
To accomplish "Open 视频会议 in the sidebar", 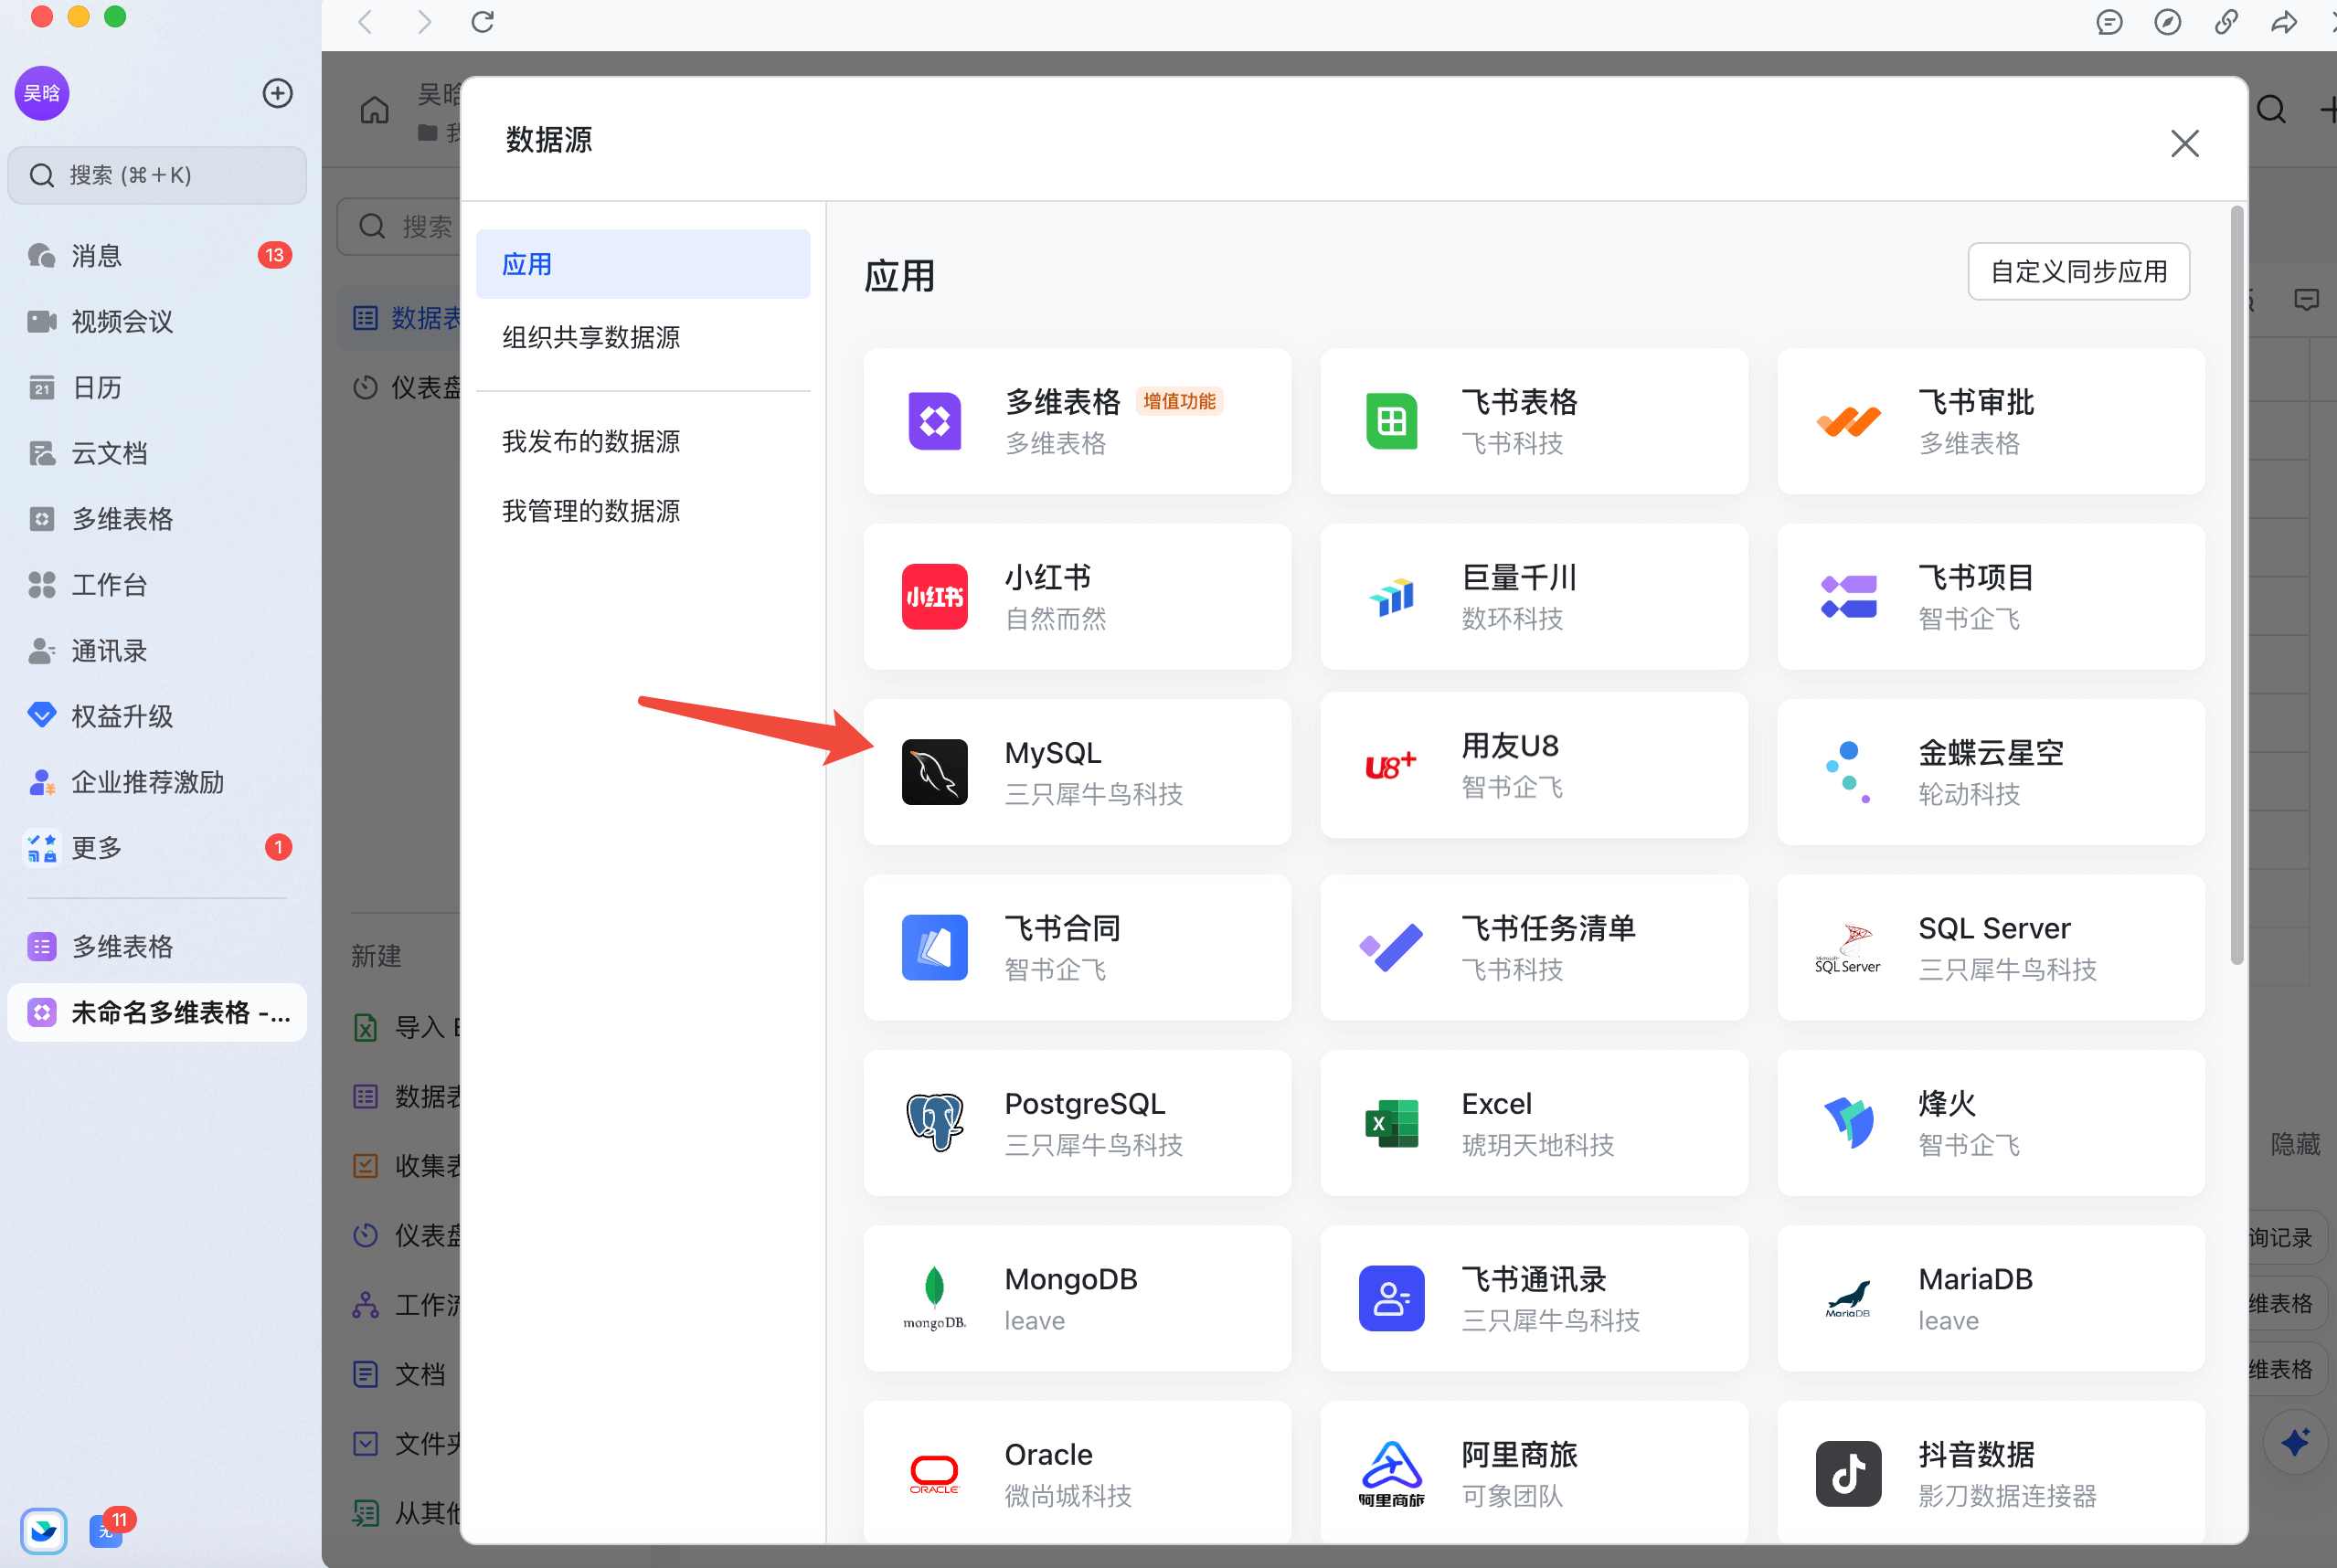I will pyautogui.click(x=157, y=322).
